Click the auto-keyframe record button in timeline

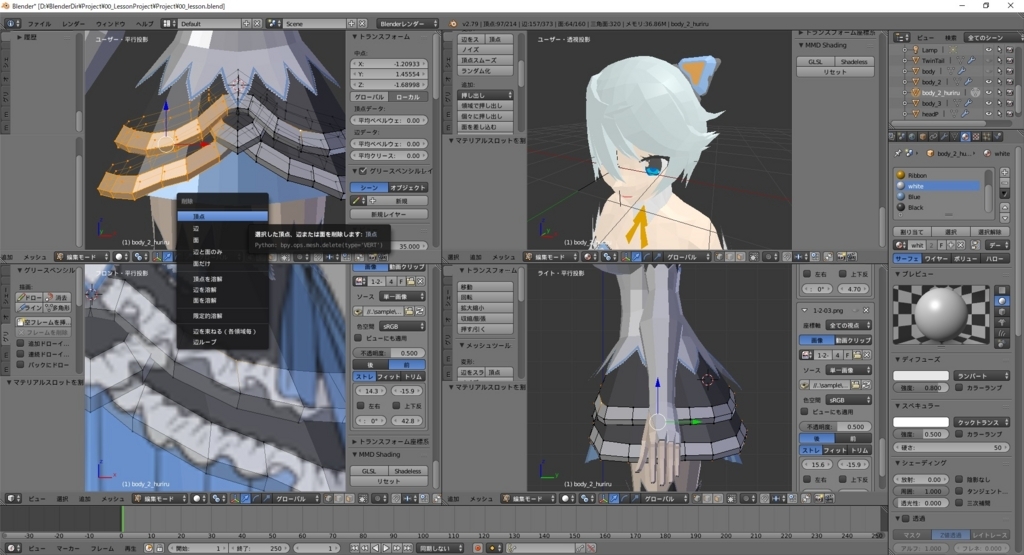(x=478, y=548)
